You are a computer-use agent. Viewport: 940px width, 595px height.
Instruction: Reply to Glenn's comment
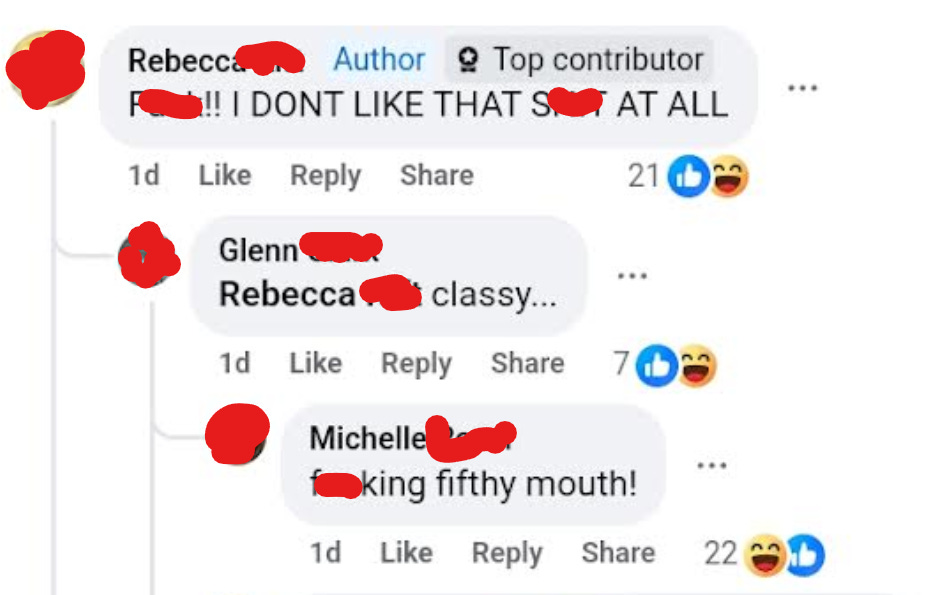[417, 364]
